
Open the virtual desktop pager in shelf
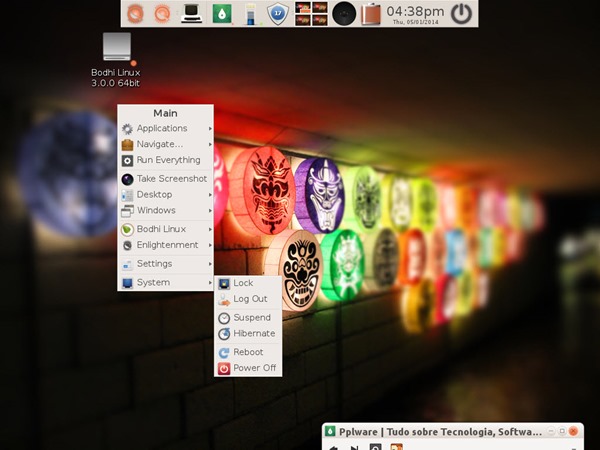pyautogui.click(x=311, y=13)
